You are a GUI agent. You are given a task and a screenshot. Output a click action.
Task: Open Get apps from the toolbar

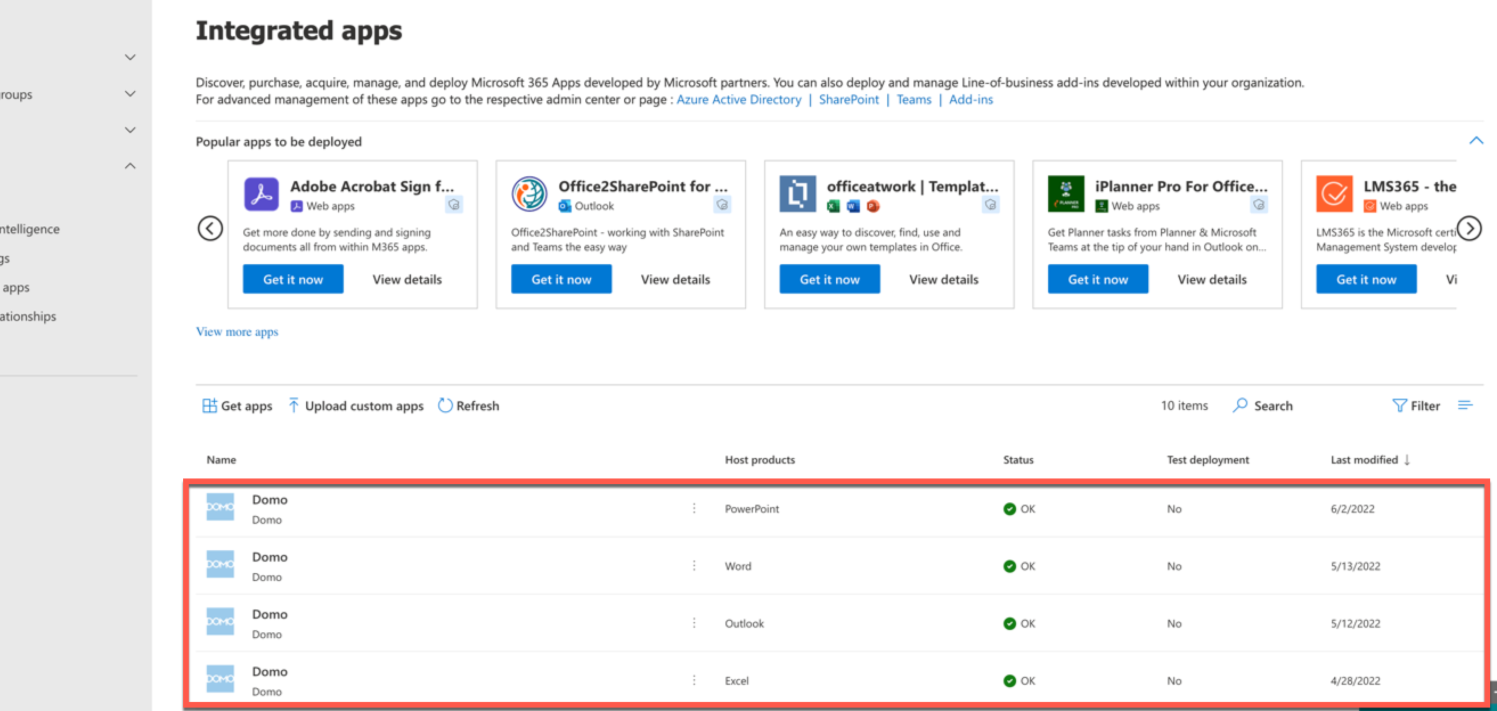236,405
